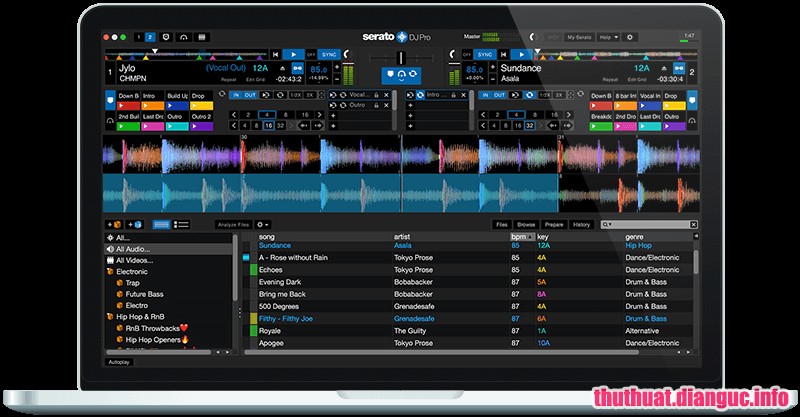Switch to 2-deck layout button
This screenshot has height=417, width=800.
tap(150, 37)
